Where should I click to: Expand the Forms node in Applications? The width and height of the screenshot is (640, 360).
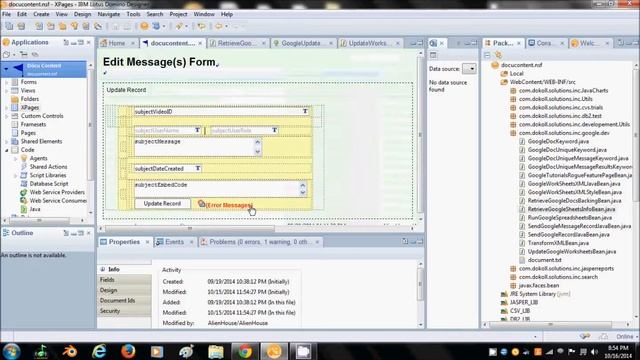pyautogui.click(x=7, y=82)
